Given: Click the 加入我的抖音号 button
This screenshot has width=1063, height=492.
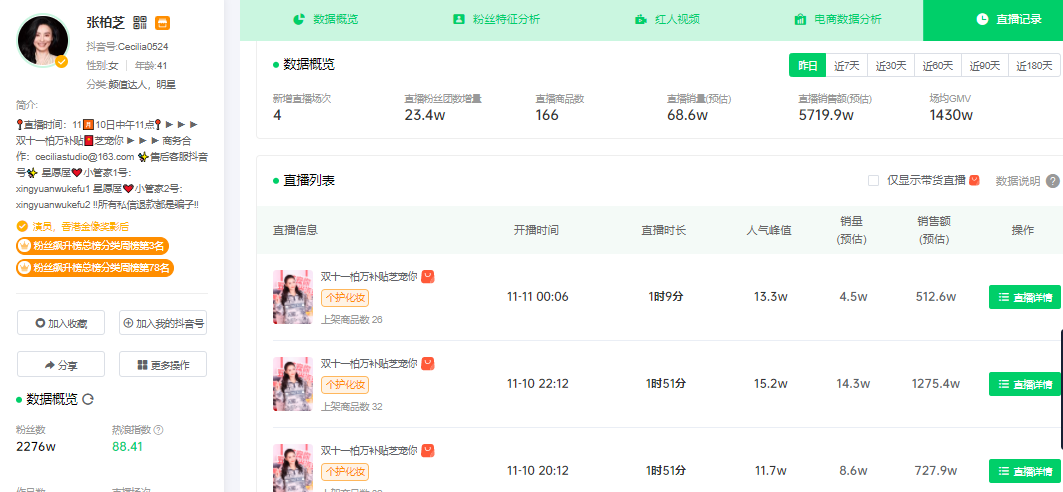Looking at the screenshot, I should pyautogui.click(x=163, y=323).
